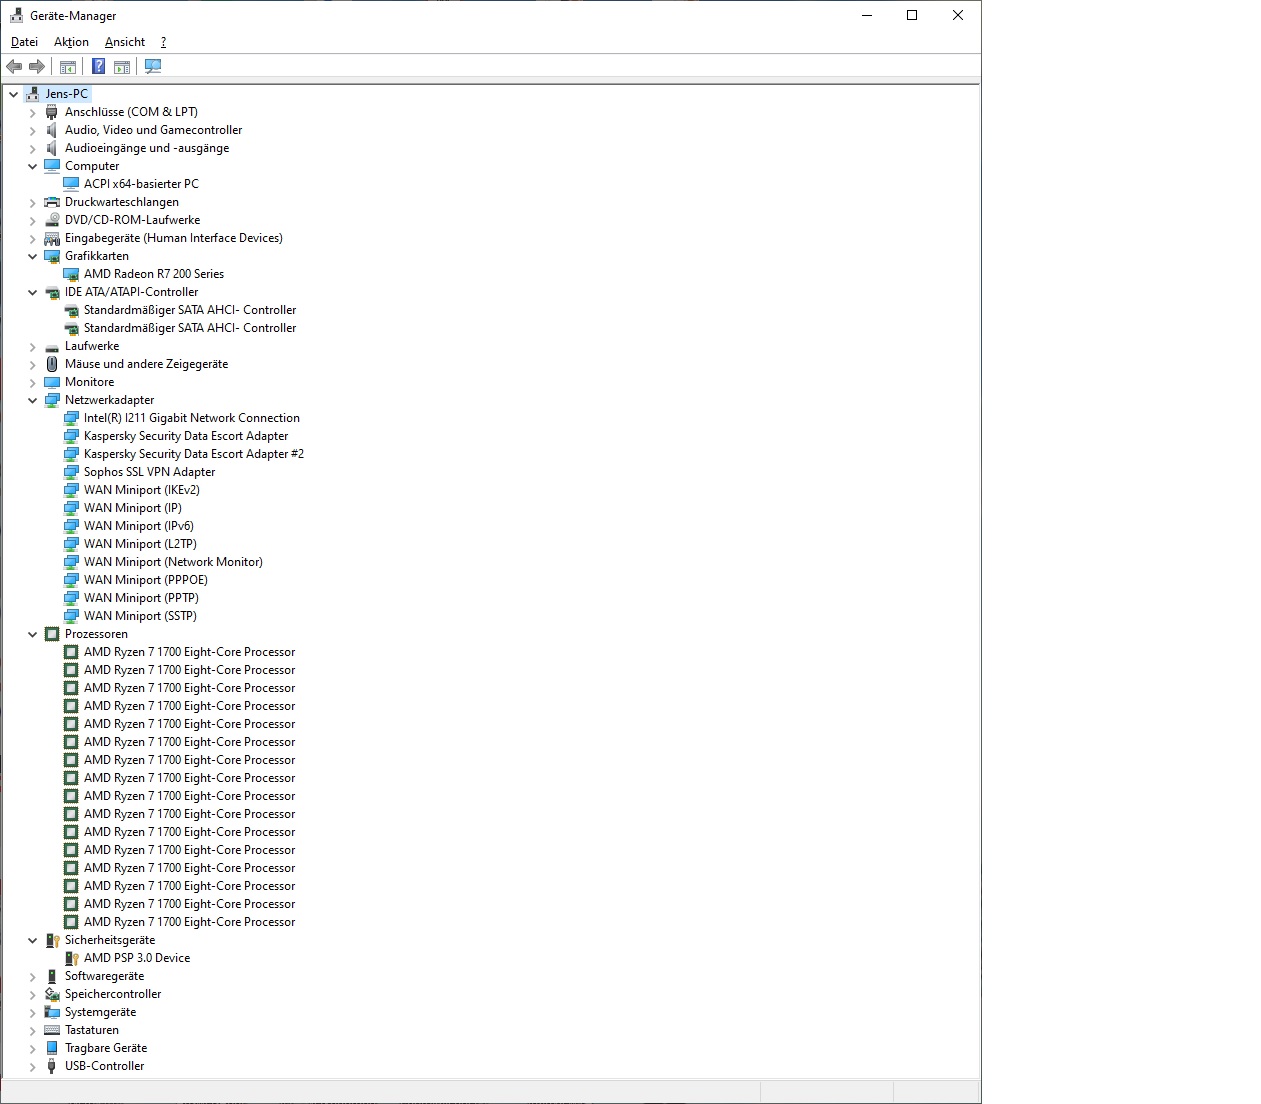Click the Jens-PC computer icon
The height and width of the screenshot is (1104, 1261).
pos(33,94)
